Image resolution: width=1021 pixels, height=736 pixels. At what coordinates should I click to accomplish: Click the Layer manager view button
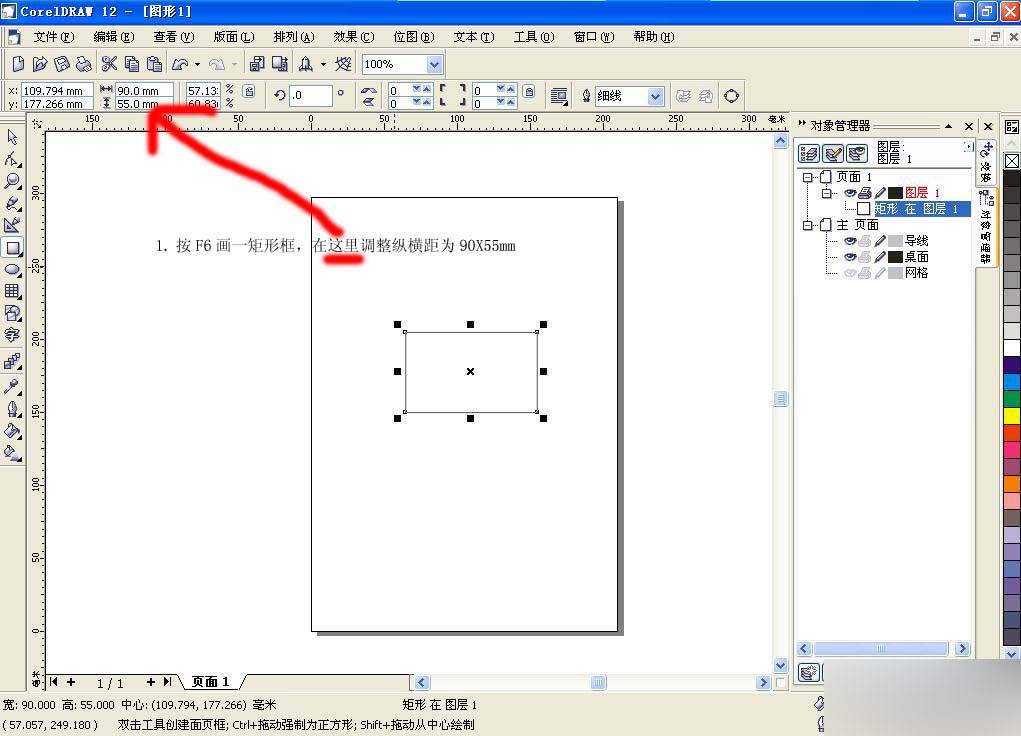coord(856,154)
